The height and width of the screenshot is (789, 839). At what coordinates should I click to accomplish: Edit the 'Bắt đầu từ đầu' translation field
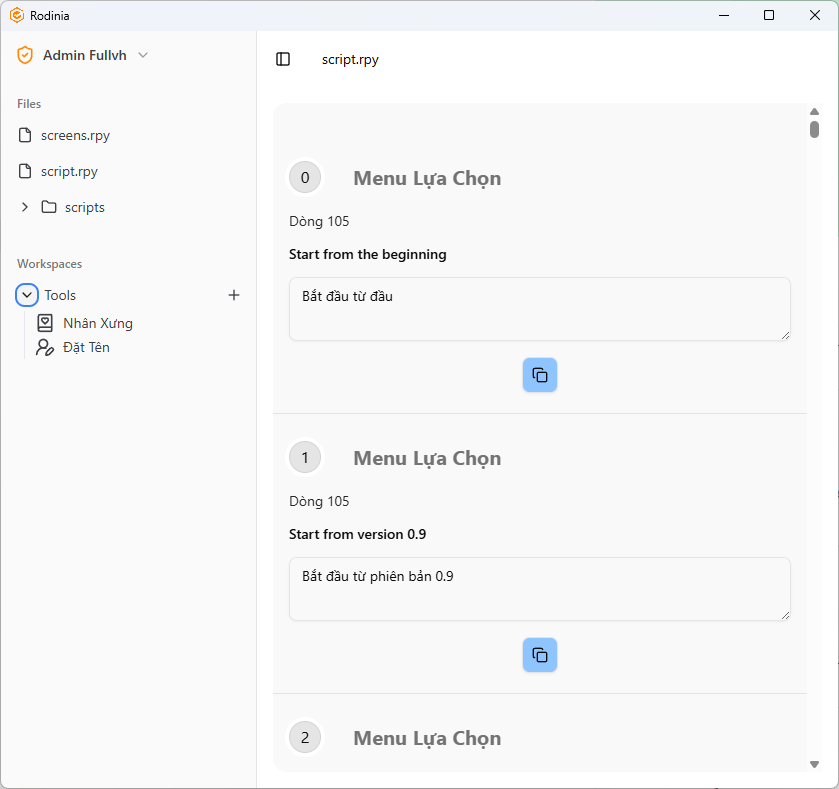(539, 309)
